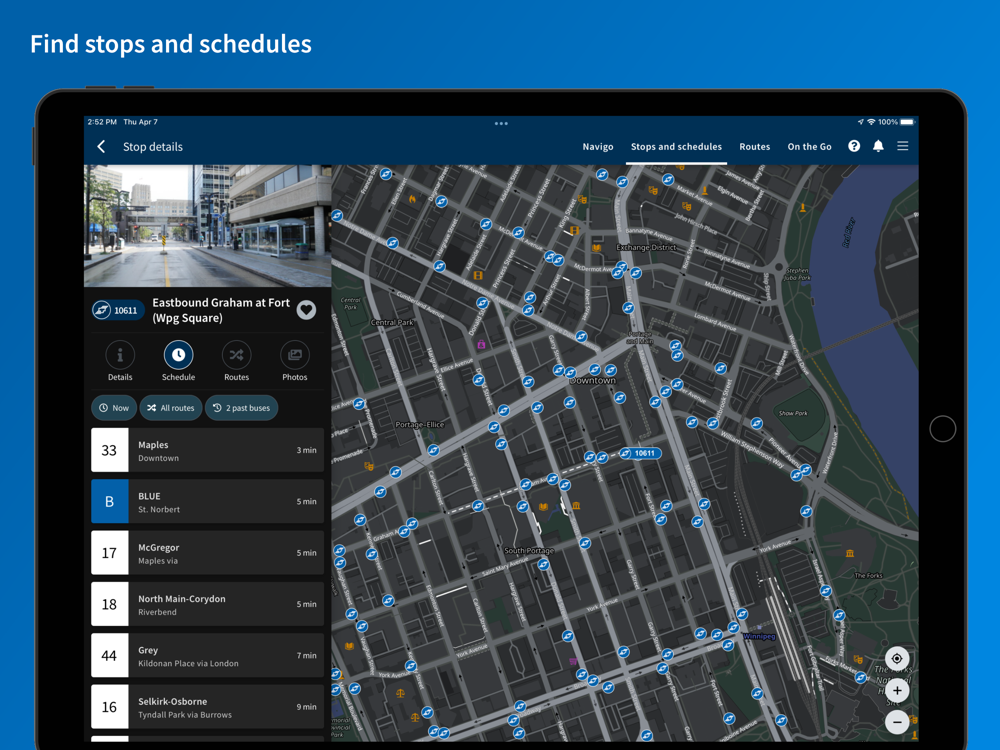
Task: Center map on my location
Action: pos(897,658)
